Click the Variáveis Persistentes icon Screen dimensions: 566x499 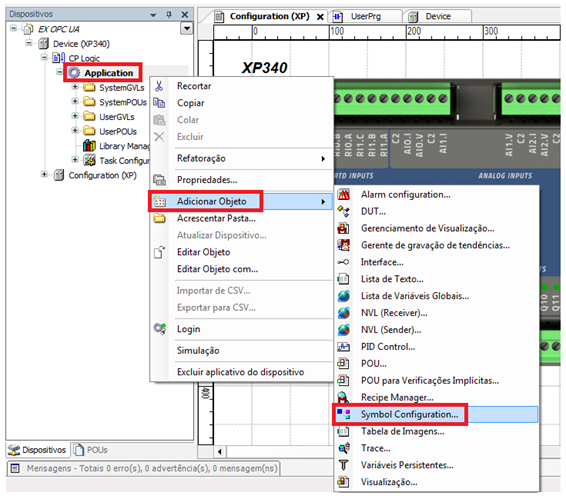[343, 465]
